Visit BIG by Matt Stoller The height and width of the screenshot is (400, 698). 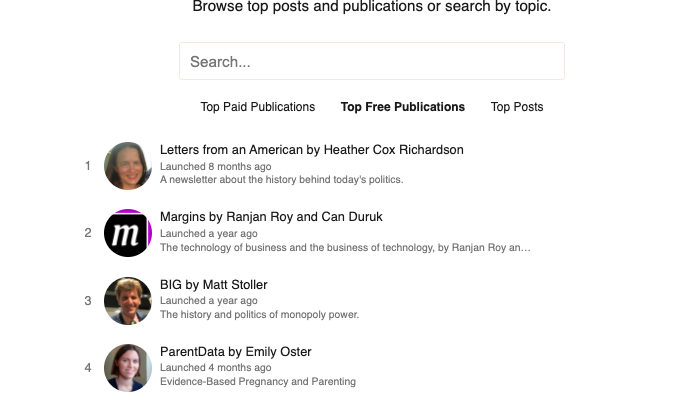[x=214, y=285]
